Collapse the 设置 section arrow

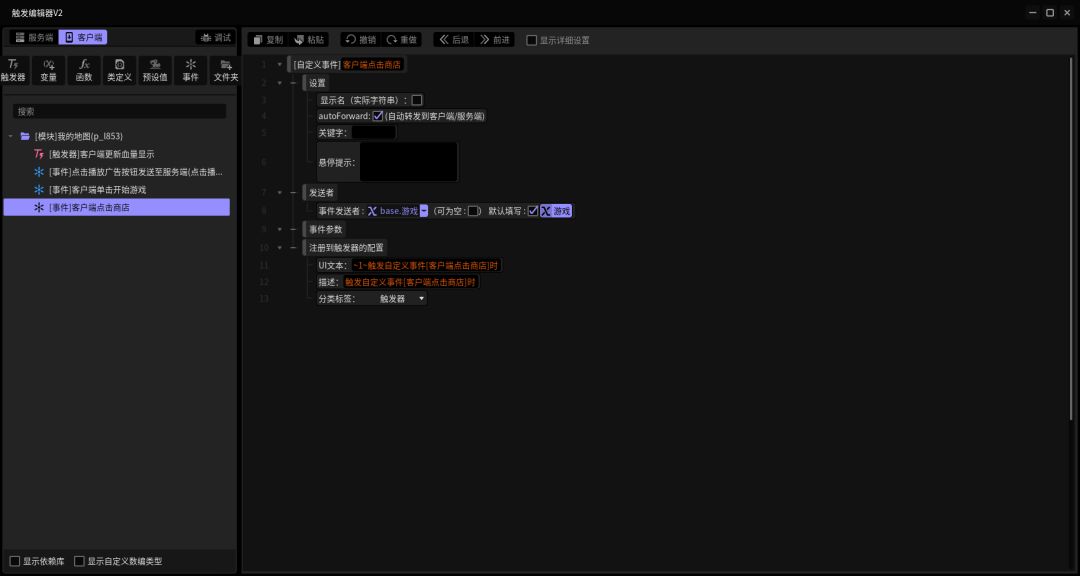click(x=280, y=83)
